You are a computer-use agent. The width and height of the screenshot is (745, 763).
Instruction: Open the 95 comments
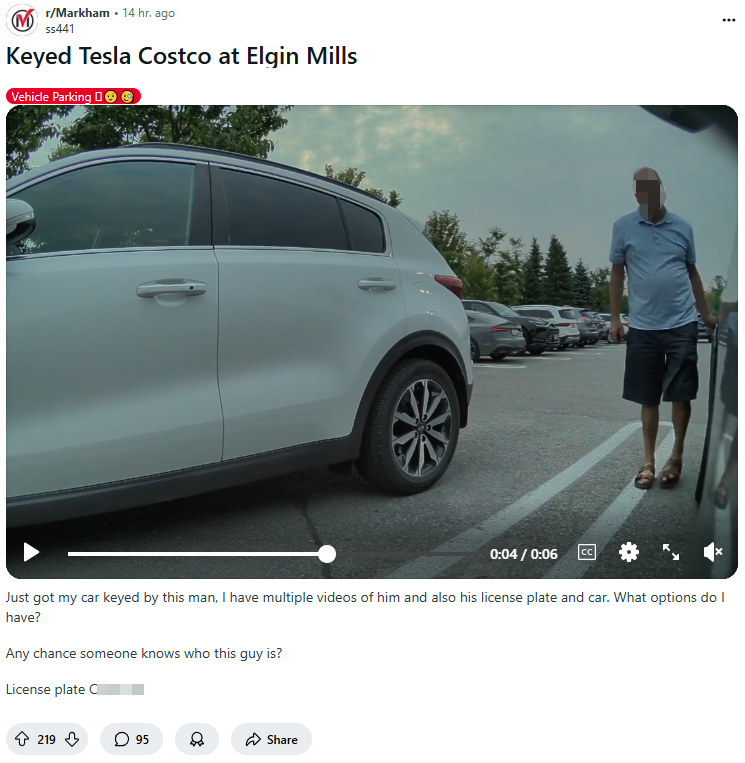tap(131, 739)
